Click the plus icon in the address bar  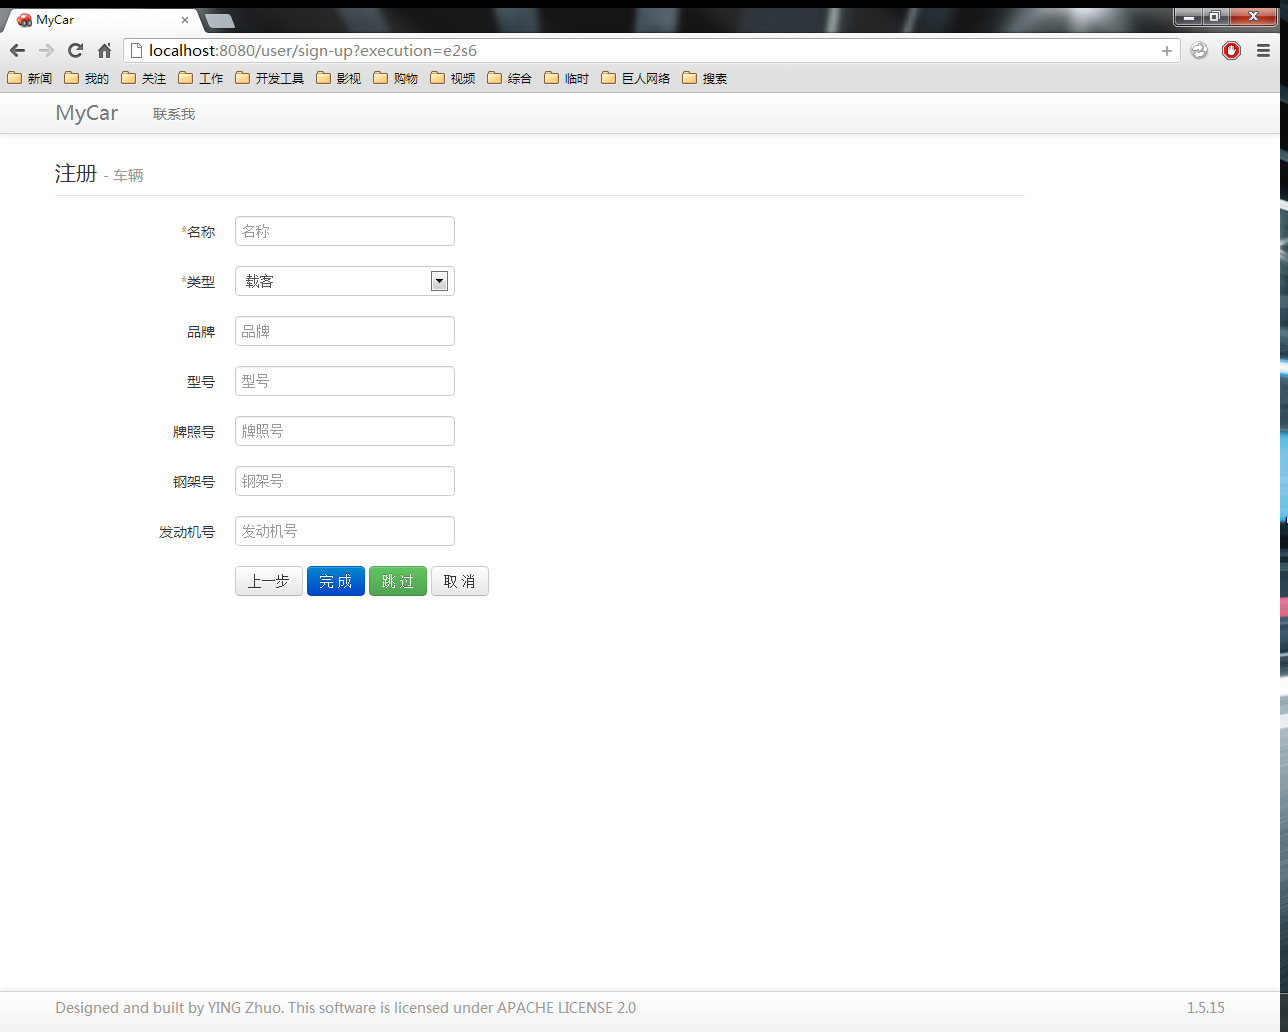click(1166, 51)
